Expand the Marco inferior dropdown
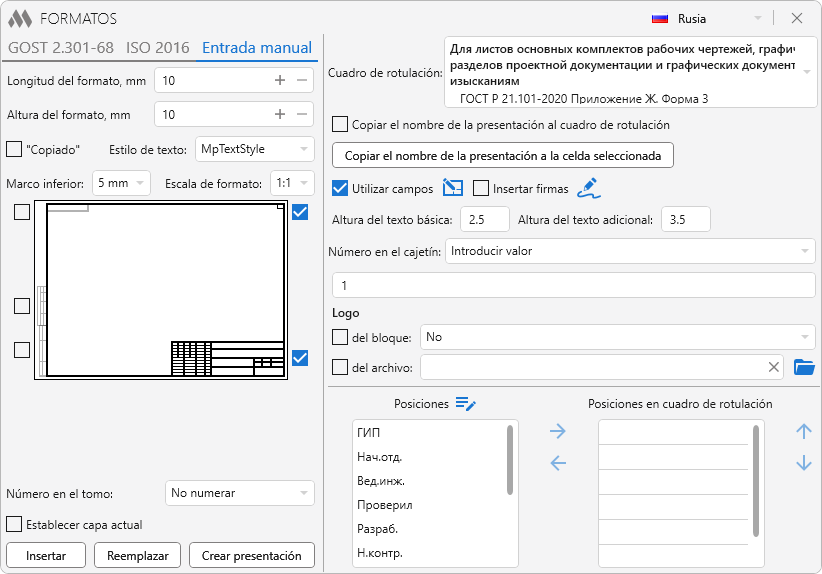This screenshot has width=822, height=574. [x=121, y=183]
